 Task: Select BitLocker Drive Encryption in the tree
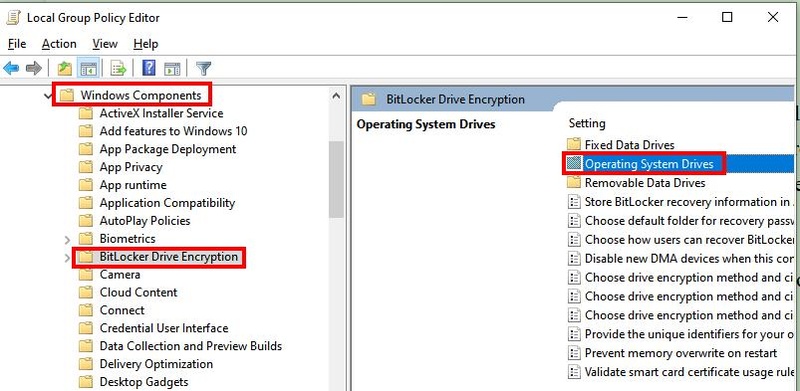(x=169, y=257)
